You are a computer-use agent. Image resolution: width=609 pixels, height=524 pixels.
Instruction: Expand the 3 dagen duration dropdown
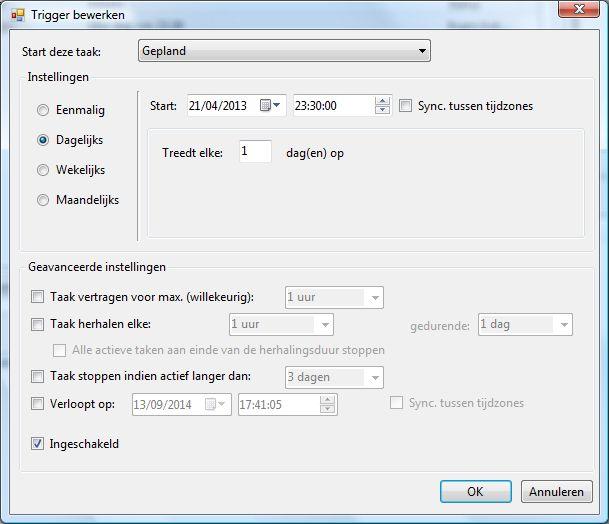click(334, 378)
